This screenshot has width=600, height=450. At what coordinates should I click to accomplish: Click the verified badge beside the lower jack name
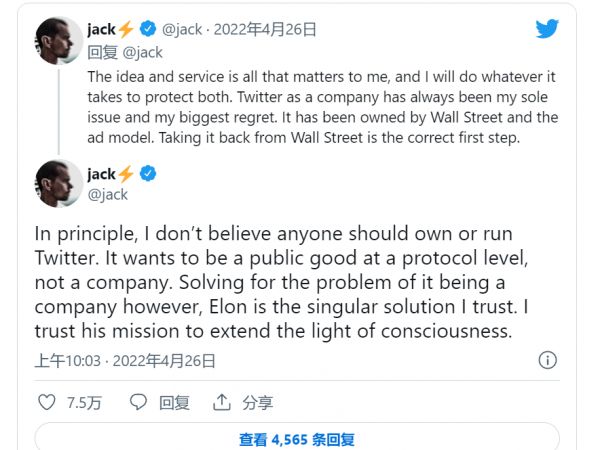click(x=148, y=174)
